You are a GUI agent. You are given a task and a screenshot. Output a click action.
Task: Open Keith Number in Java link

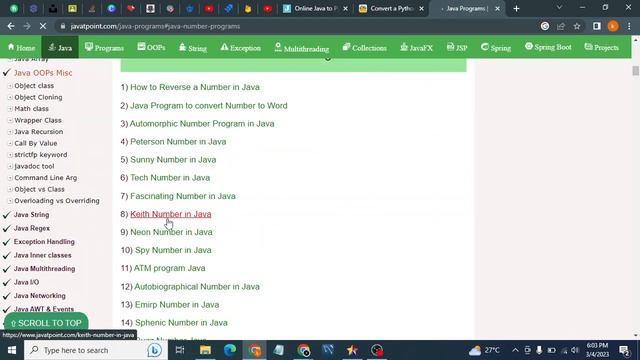coord(171,214)
